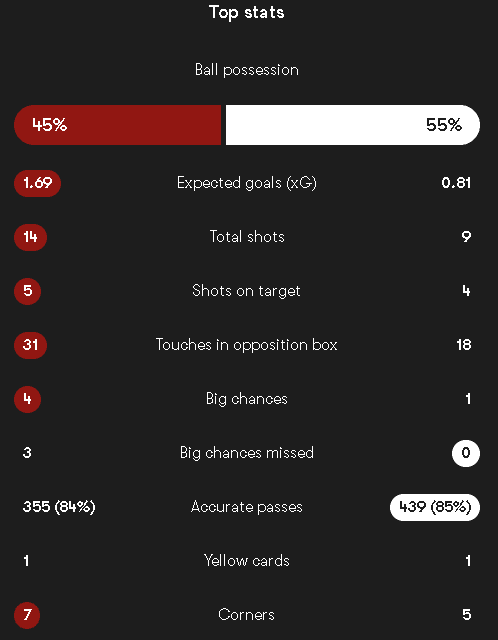Click the red 7 corners badge
Image resolution: width=498 pixels, height=640 pixels.
(27, 615)
